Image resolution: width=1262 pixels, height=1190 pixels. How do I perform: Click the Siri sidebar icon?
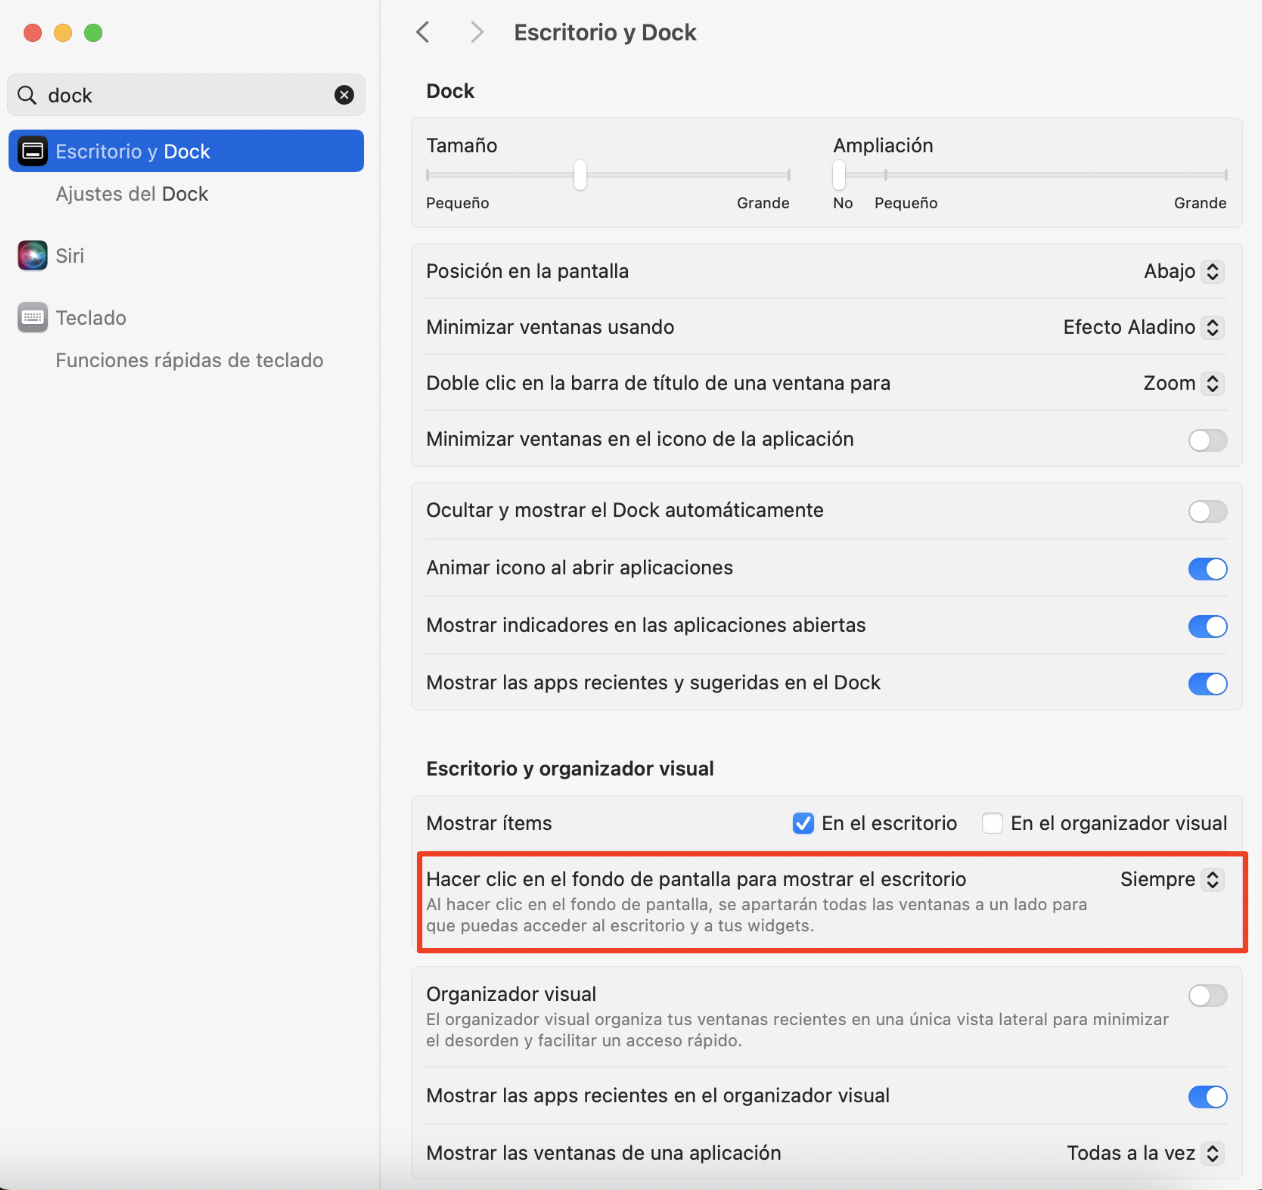[x=33, y=255]
